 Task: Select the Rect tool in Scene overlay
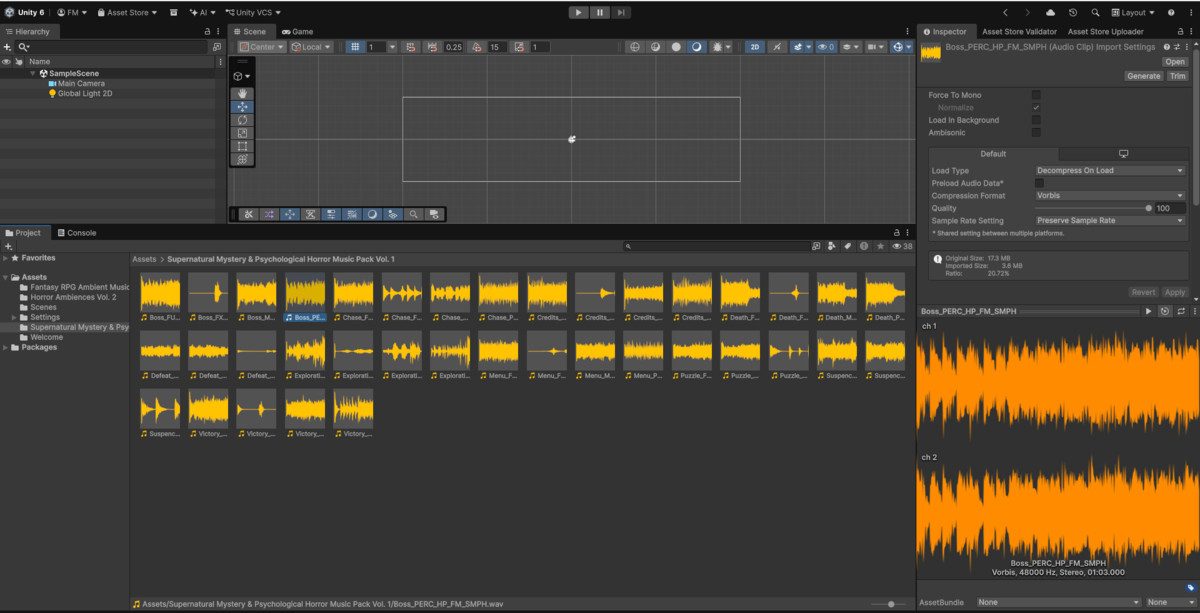pos(242,146)
